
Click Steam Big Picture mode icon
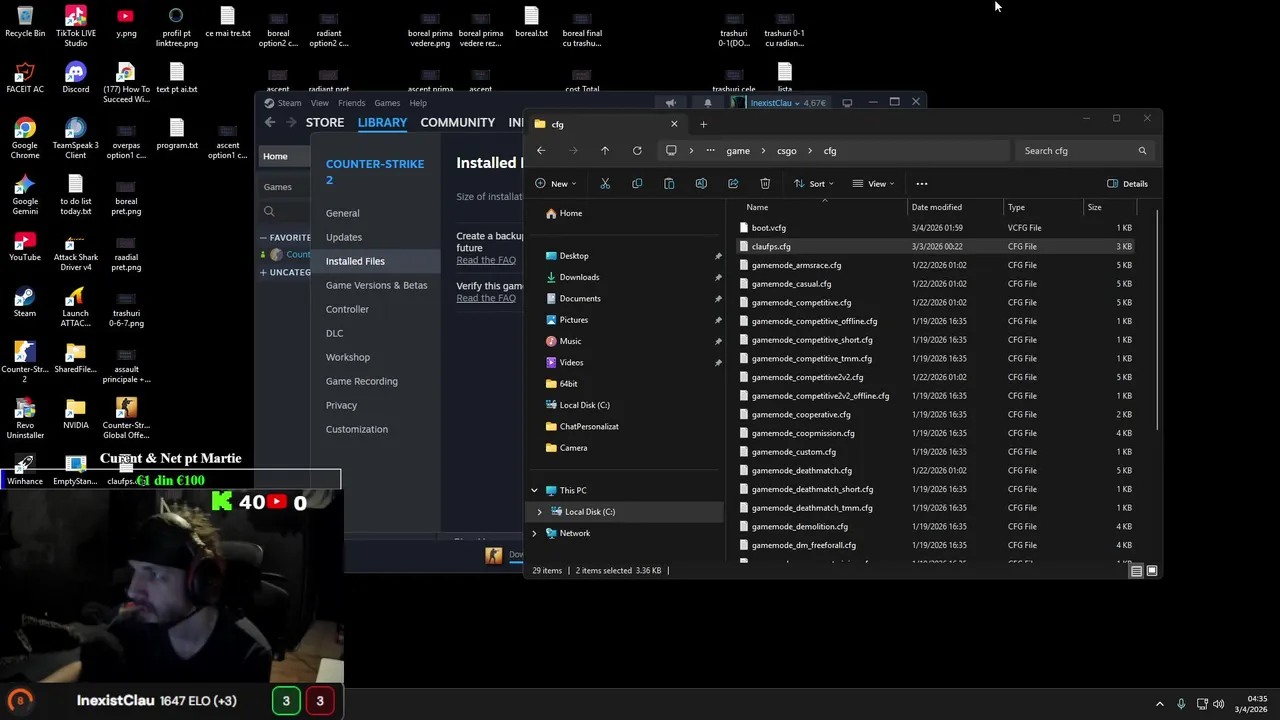(x=847, y=103)
